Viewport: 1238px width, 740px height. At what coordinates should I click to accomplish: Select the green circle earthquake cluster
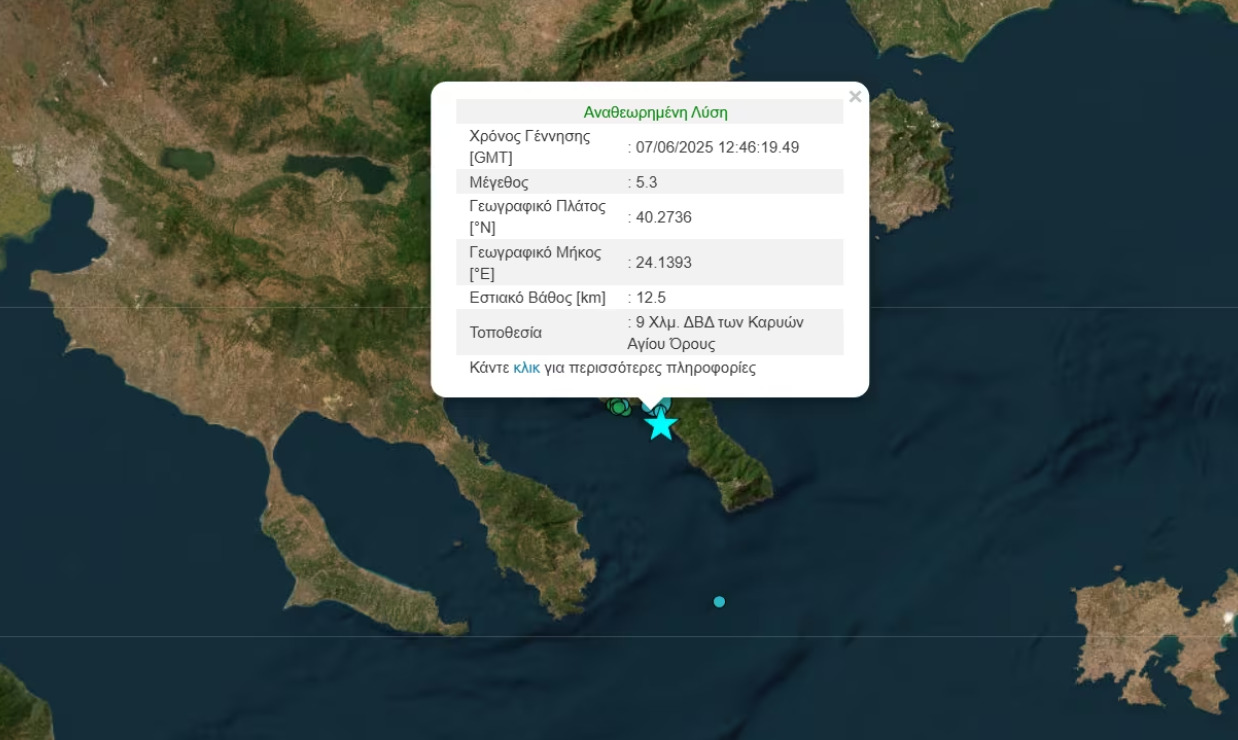click(x=619, y=406)
